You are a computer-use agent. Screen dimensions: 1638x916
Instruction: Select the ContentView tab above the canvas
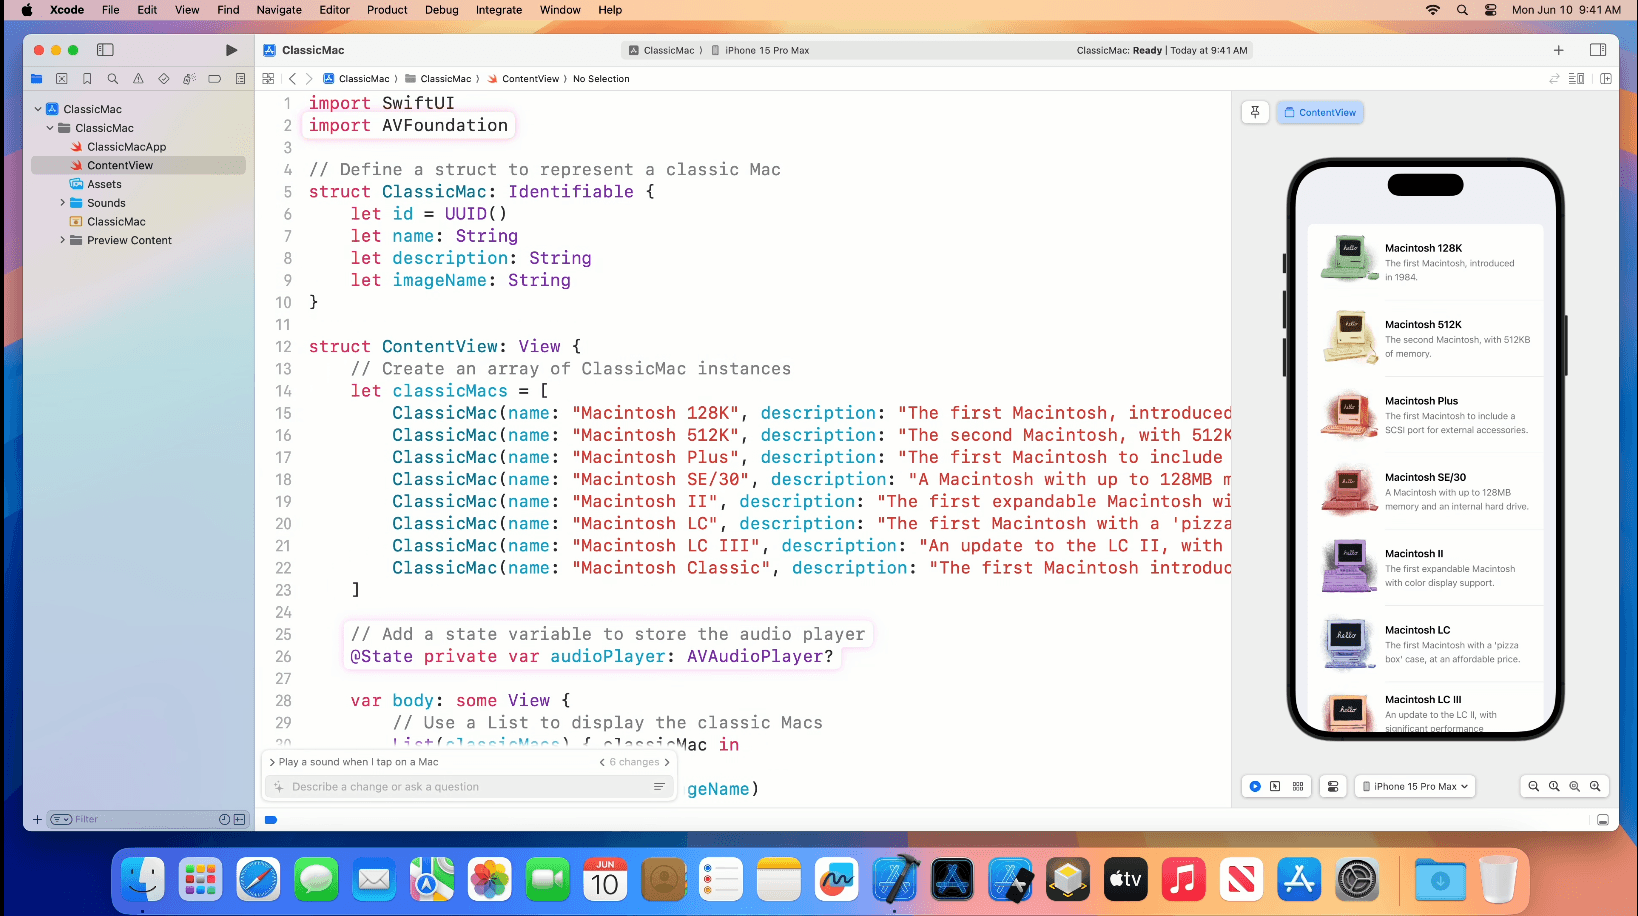(x=1320, y=112)
